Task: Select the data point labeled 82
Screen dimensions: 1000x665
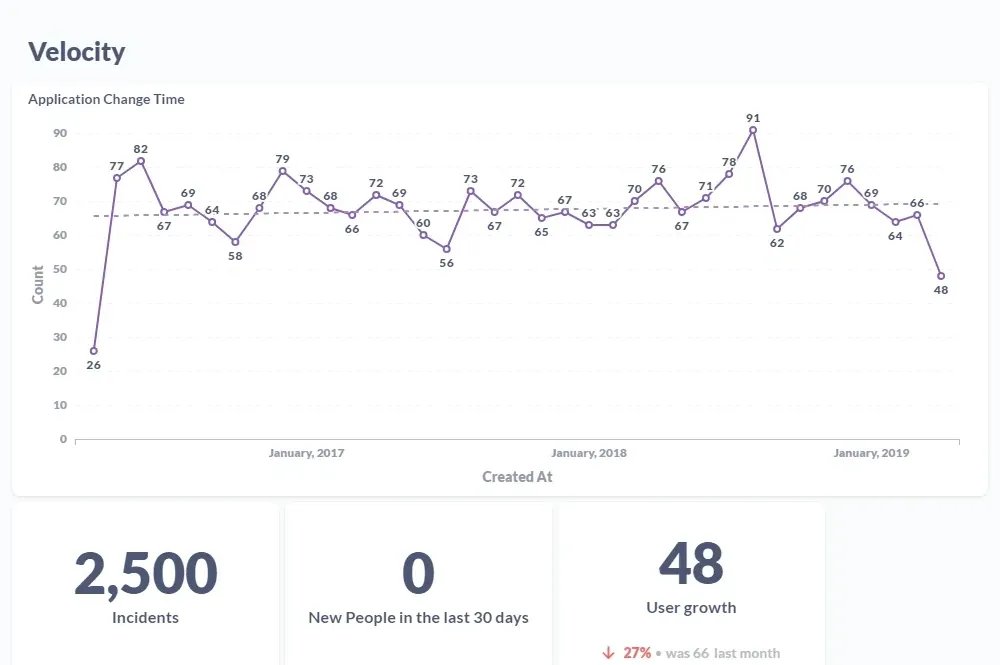Action: (141, 161)
